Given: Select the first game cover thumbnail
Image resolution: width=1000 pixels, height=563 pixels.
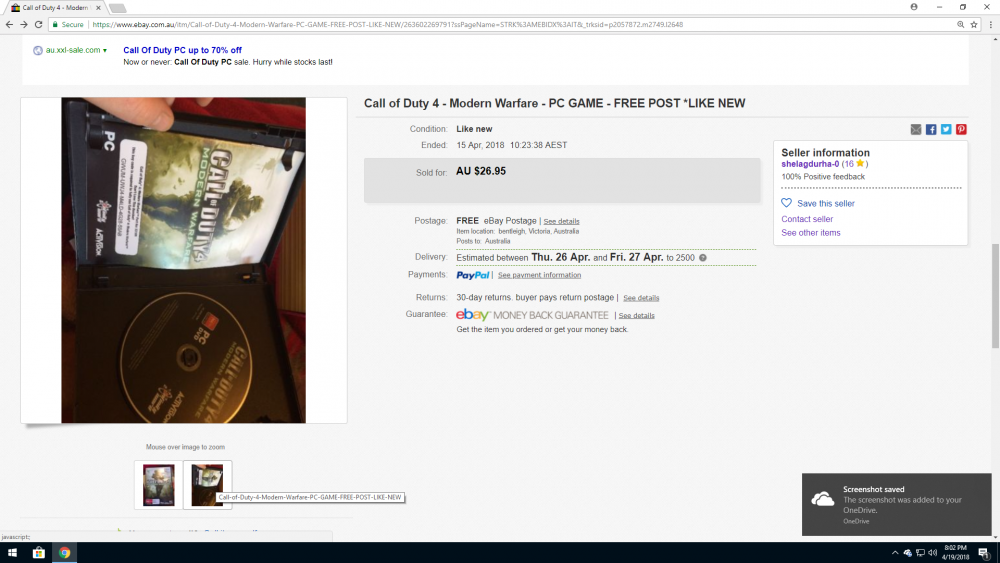Looking at the screenshot, I should (x=158, y=485).
